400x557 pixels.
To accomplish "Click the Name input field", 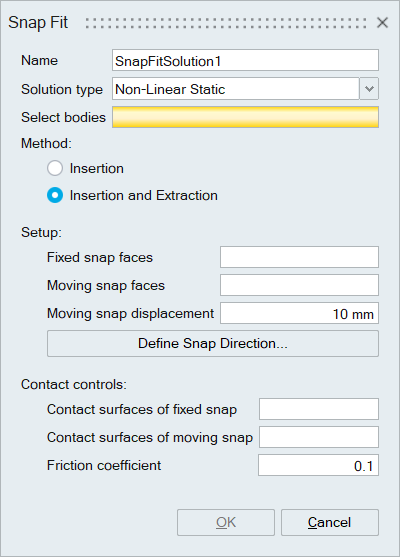I will 245,60.
